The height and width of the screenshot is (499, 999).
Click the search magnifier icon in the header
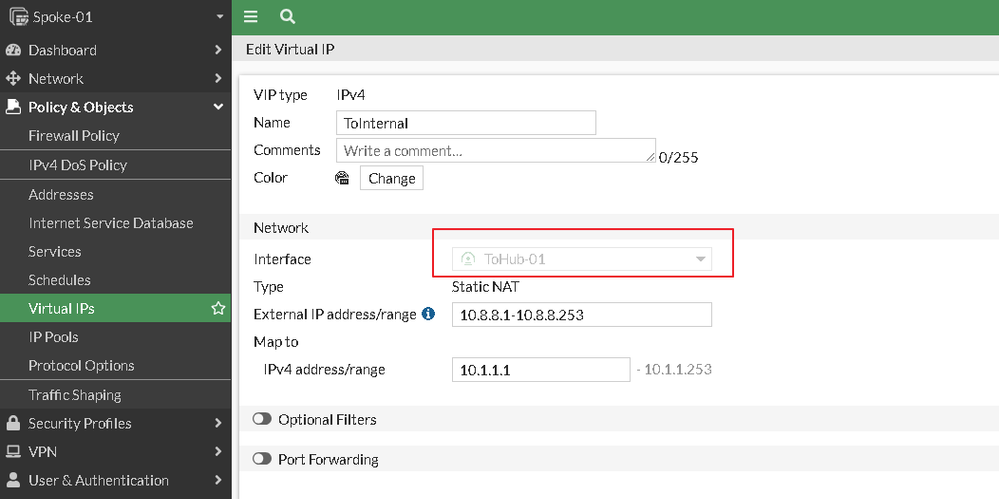pos(288,17)
